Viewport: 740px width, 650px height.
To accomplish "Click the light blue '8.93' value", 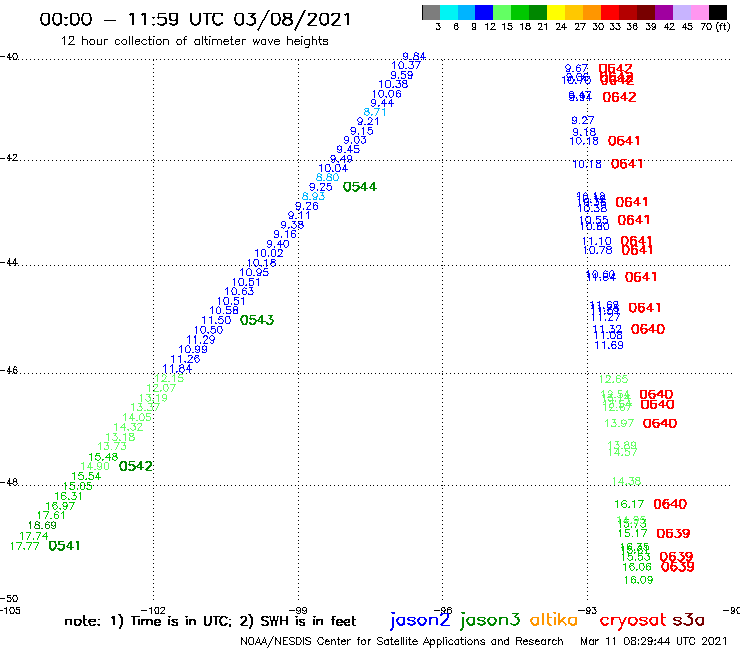I will (x=313, y=196).
